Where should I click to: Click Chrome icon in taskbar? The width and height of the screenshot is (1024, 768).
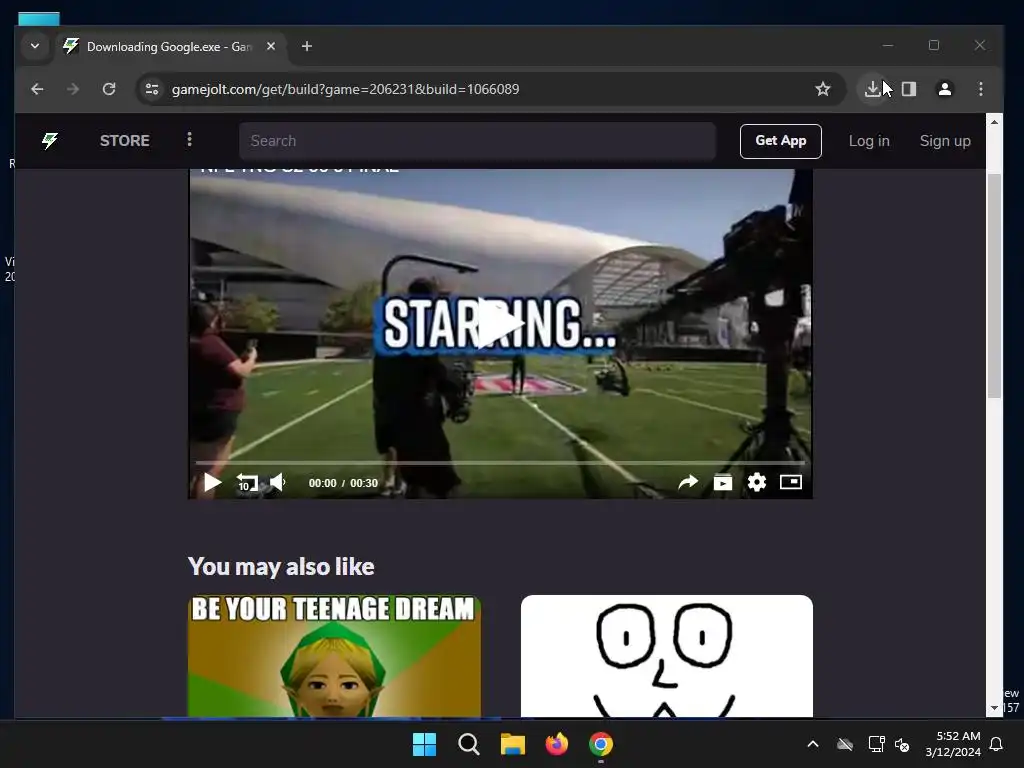pos(601,744)
